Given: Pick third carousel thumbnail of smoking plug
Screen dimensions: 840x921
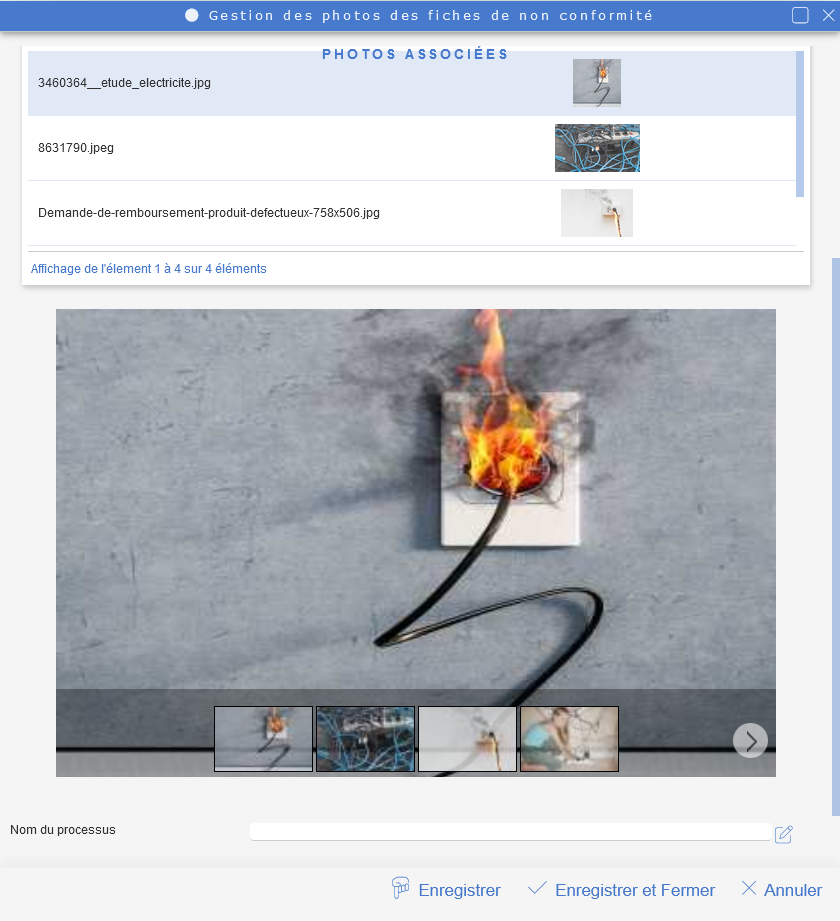Looking at the screenshot, I should 468,739.
